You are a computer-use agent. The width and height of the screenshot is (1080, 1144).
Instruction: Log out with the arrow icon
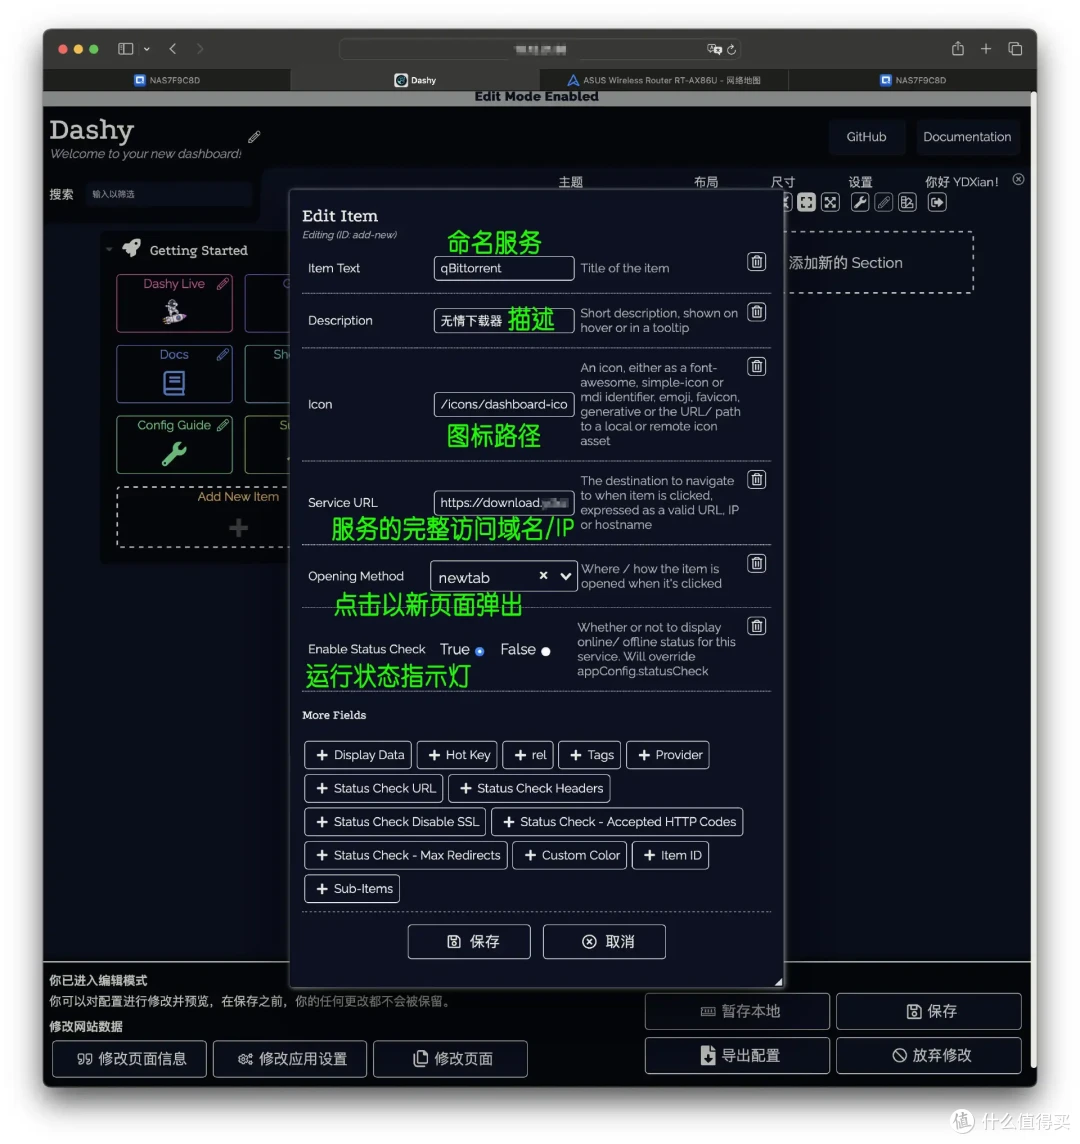tap(937, 202)
